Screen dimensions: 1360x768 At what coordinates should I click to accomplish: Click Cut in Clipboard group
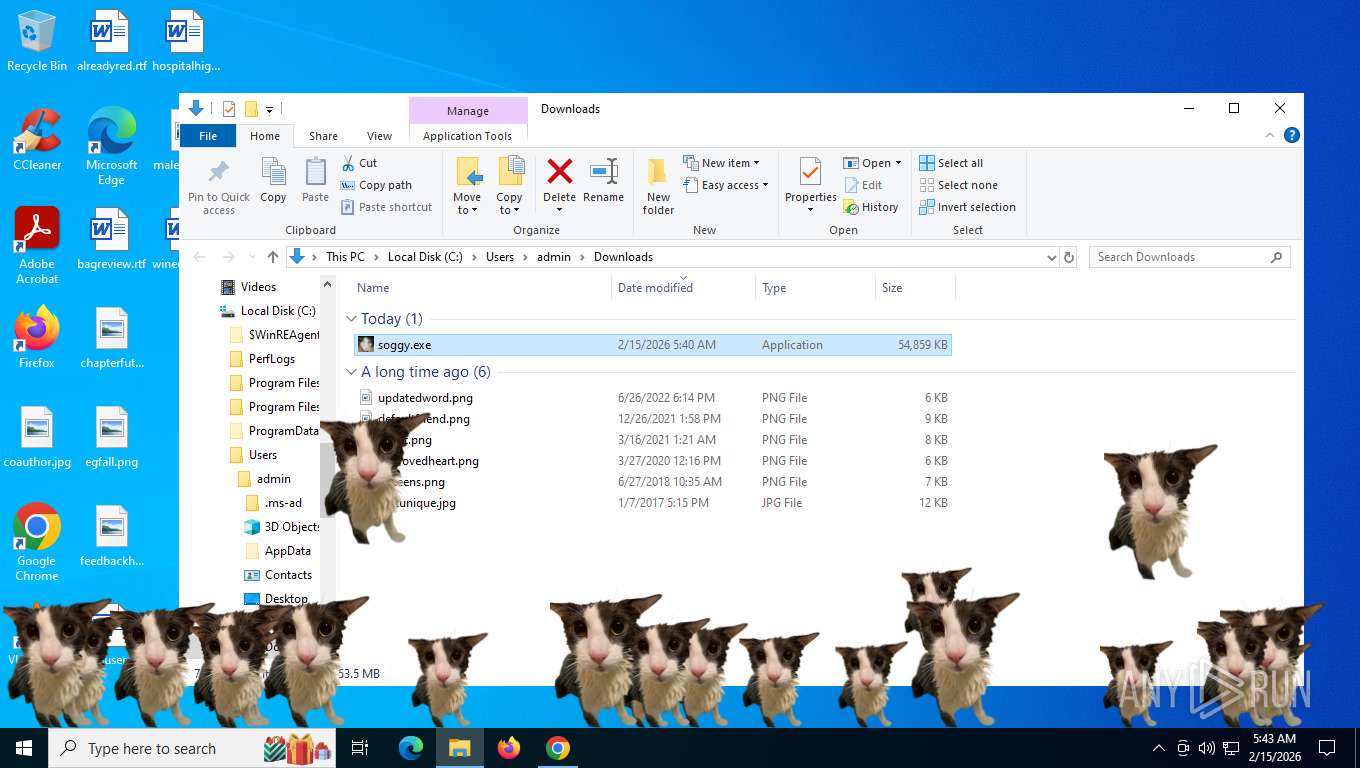[359, 163]
